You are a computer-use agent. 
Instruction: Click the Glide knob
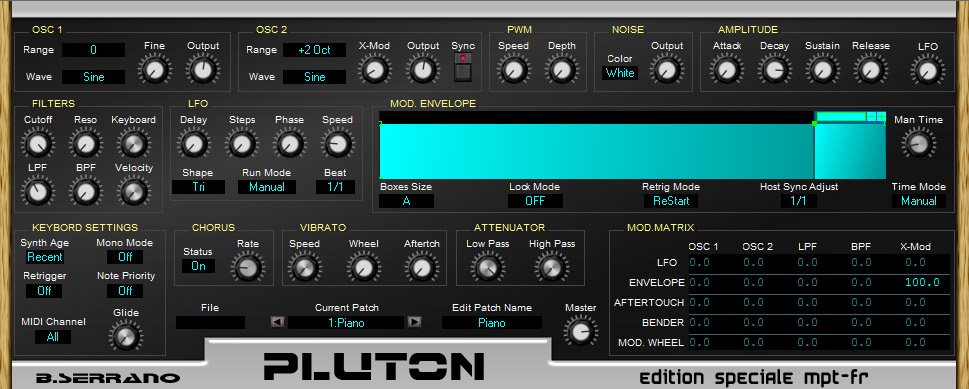coord(125,336)
